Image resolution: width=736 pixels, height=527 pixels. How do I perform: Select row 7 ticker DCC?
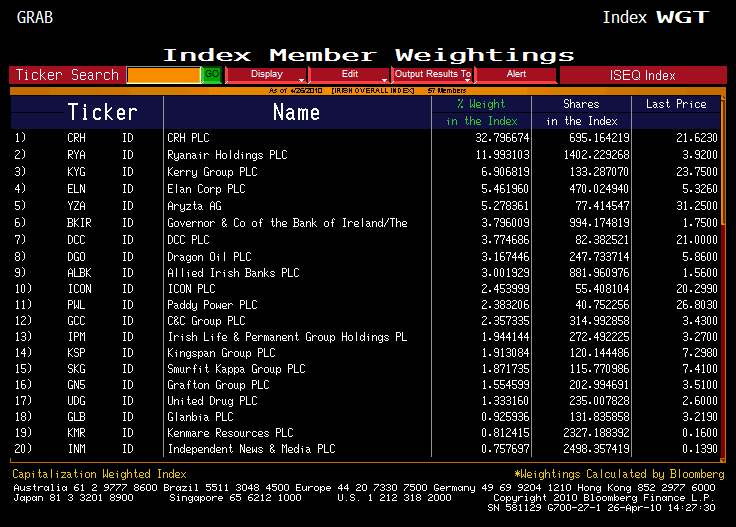(77, 240)
